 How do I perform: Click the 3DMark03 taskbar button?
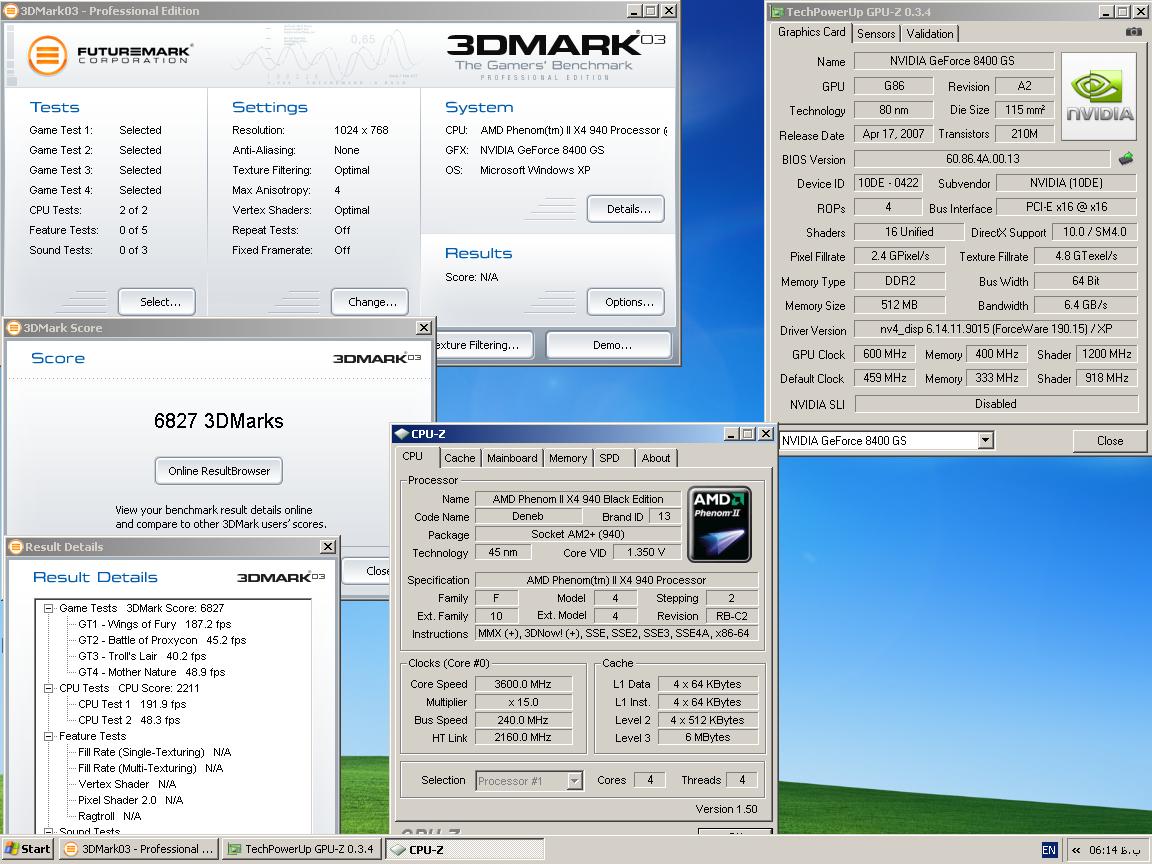coord(139,849)
